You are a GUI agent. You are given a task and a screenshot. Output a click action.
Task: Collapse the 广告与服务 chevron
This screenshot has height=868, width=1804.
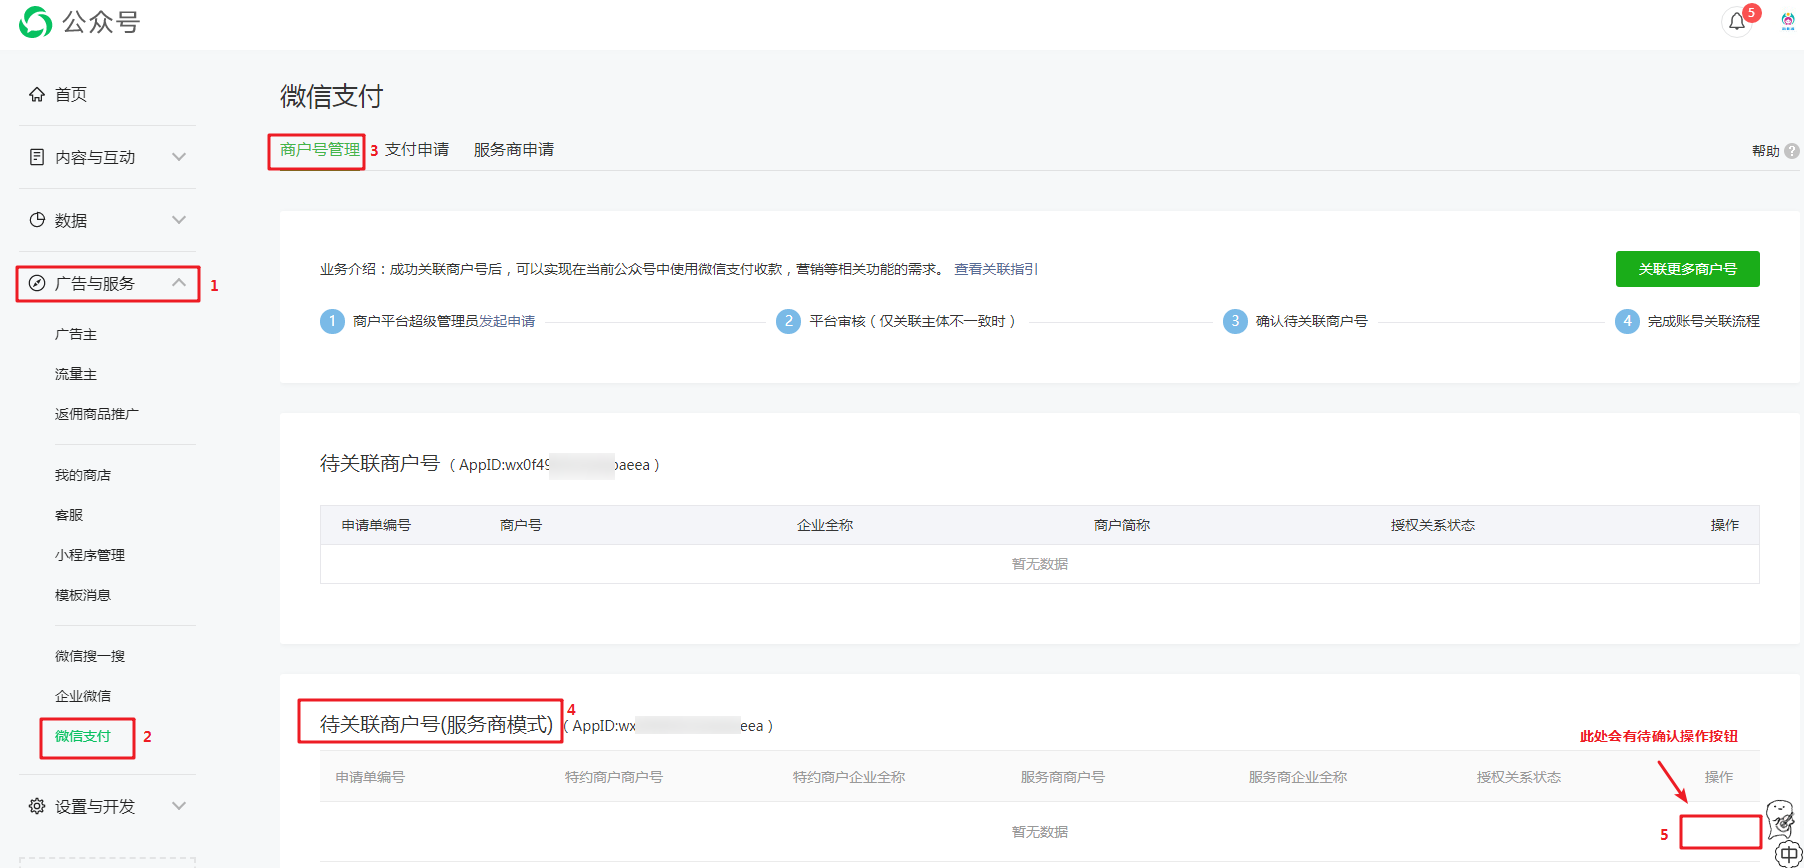pyautogui.click(x=179, y=283)
